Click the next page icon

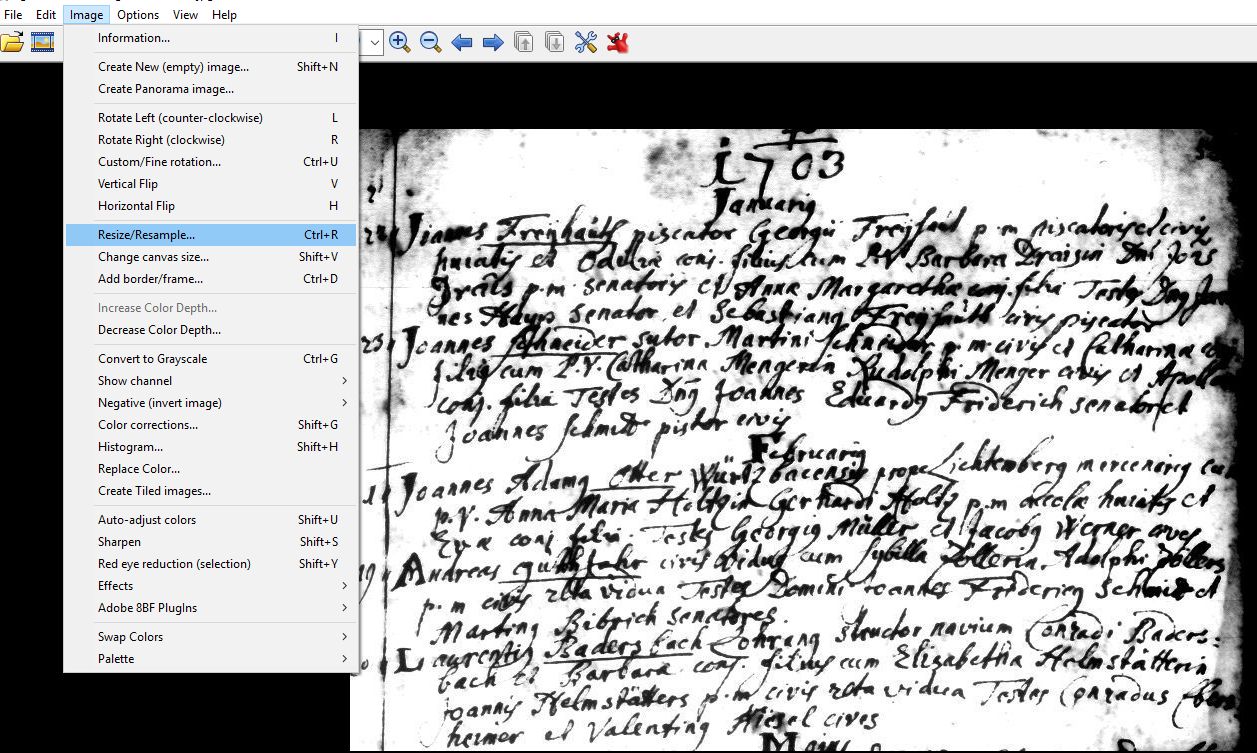coord(555,42)
